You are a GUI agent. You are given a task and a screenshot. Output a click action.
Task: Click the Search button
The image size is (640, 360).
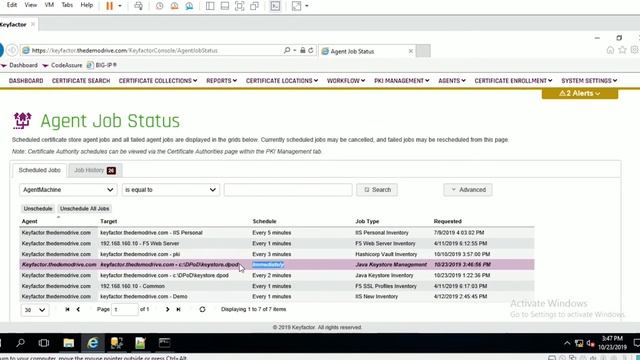(377, 190)
